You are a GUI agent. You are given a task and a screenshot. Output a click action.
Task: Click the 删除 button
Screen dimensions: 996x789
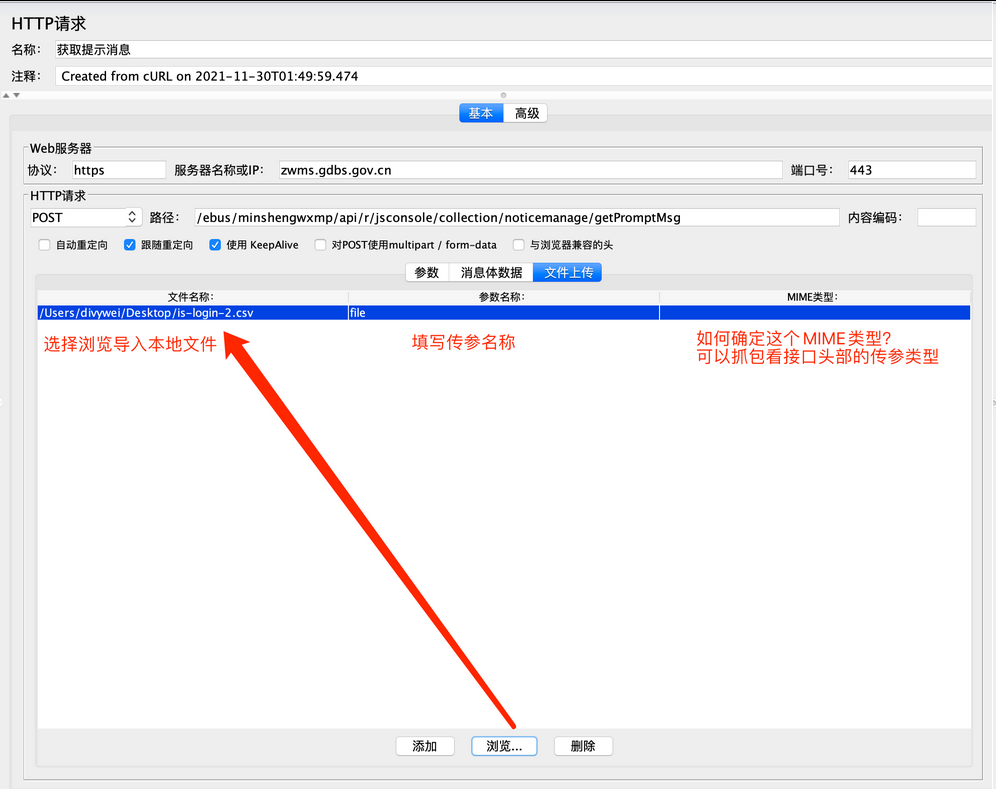click(583, 746)
